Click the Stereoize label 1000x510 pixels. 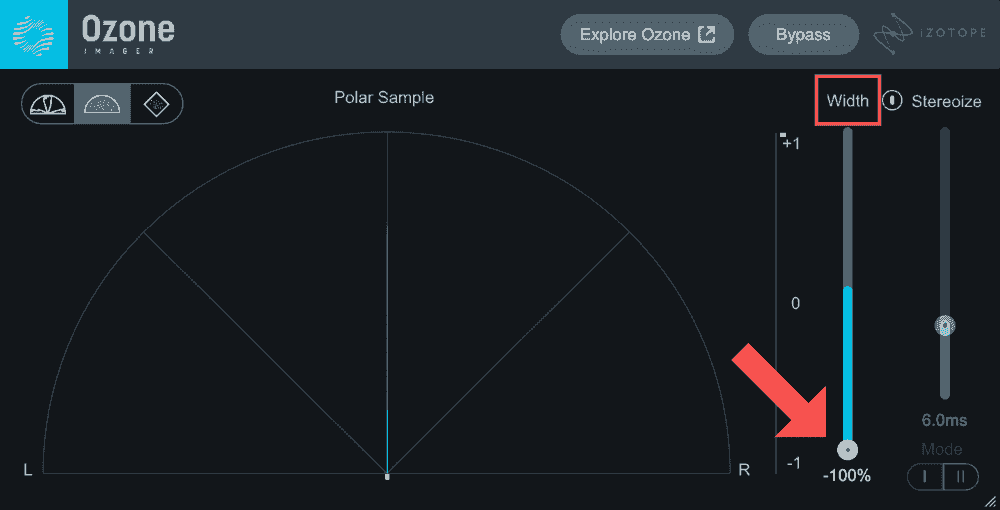[x=946, y=101]
